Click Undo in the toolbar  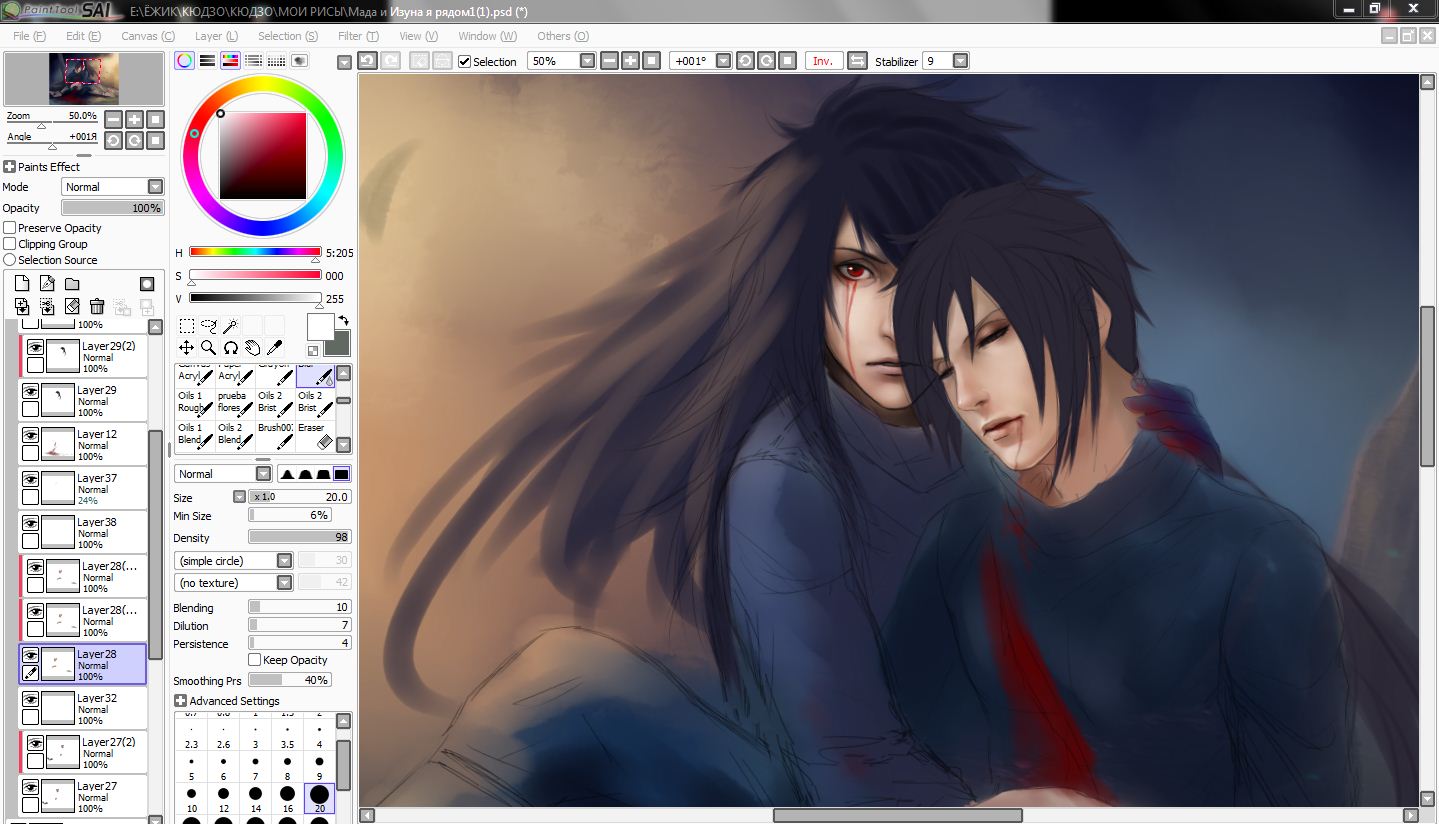367,61
